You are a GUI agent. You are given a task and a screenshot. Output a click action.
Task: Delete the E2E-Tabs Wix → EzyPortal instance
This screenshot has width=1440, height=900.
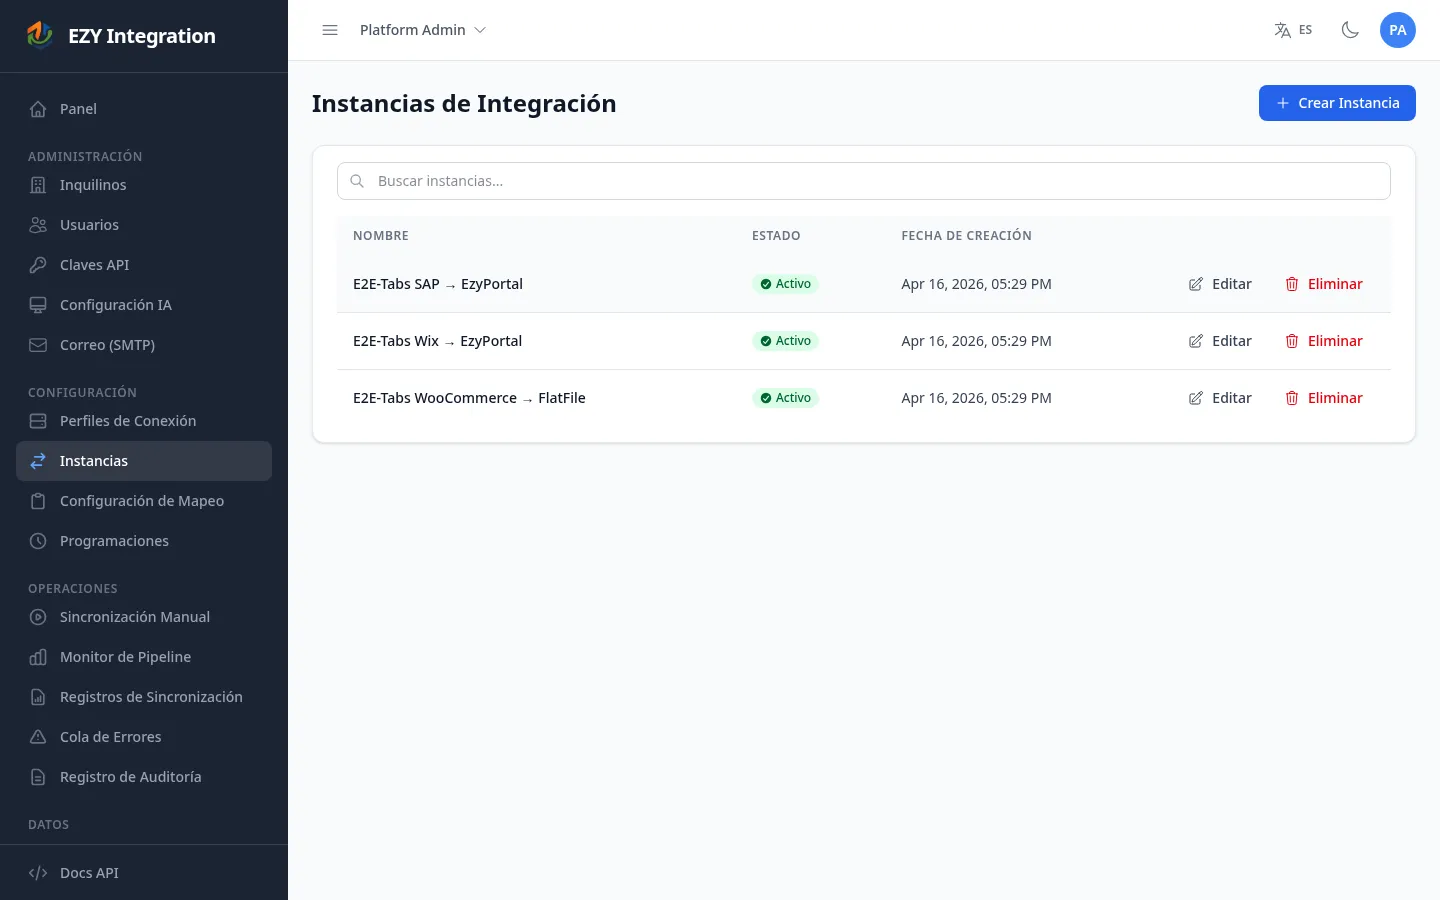(x=1324, y=341)
